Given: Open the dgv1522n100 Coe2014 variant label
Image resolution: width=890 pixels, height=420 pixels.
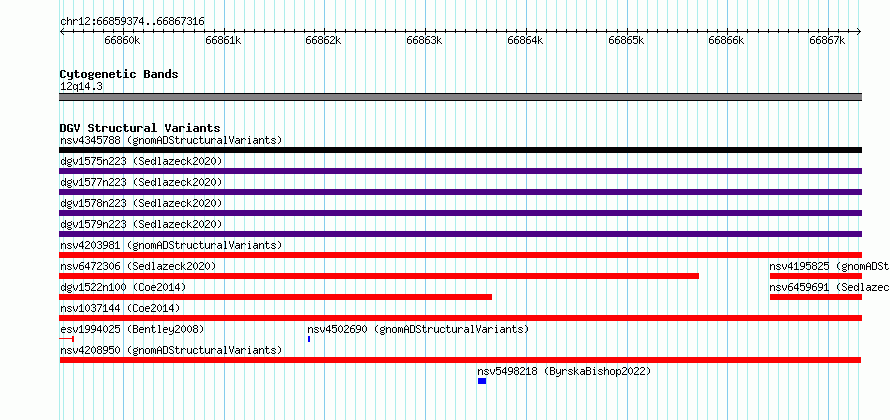Looking at the screenshot, I should coord(123,287).
